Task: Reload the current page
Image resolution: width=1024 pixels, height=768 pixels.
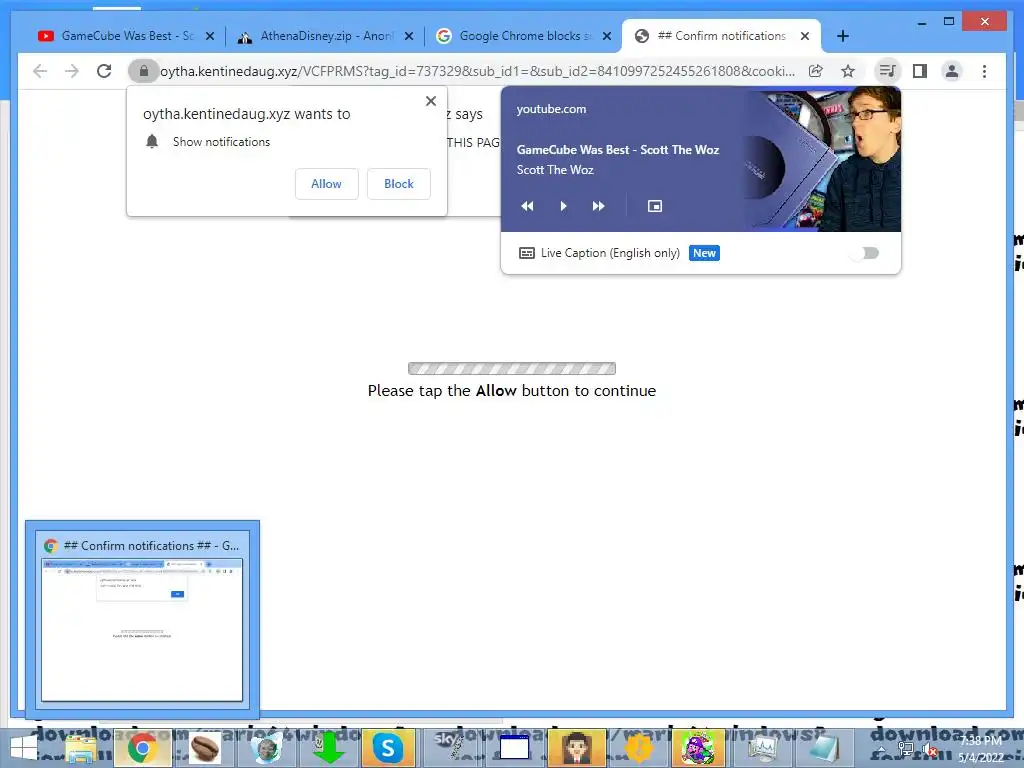Action: [104, 71]
